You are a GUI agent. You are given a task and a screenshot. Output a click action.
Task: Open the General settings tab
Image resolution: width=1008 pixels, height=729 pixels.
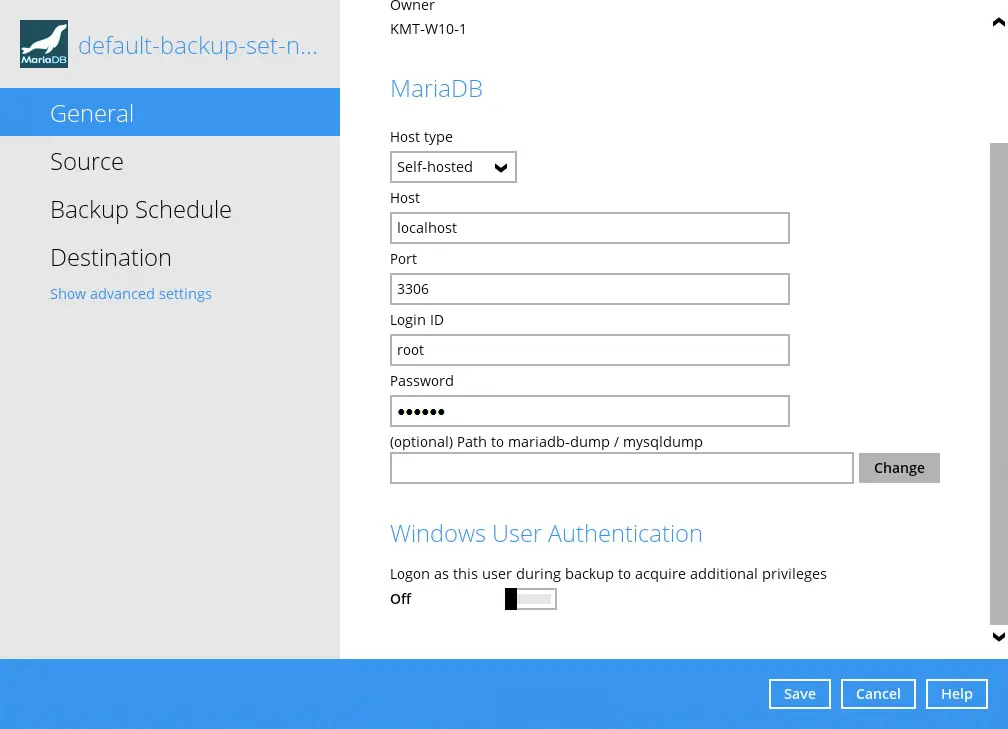[170, 113]
